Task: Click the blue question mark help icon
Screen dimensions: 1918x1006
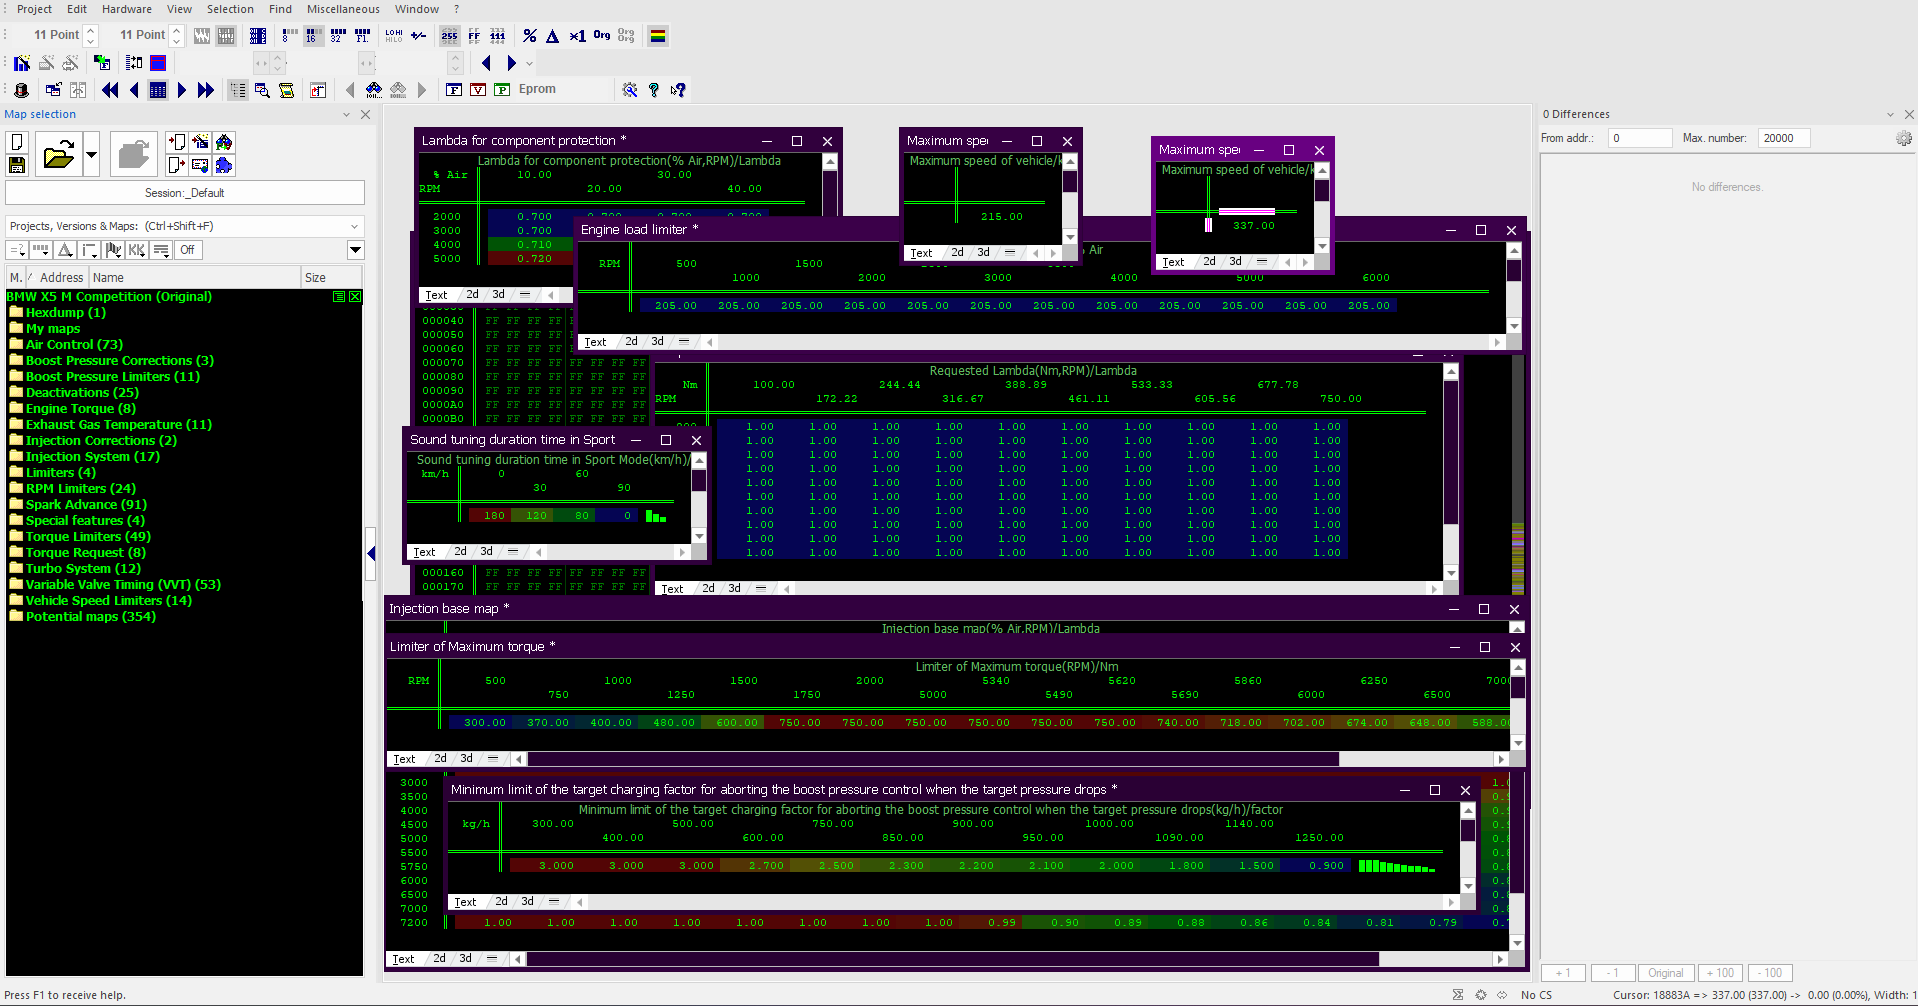Action: (x=654, y=90)
